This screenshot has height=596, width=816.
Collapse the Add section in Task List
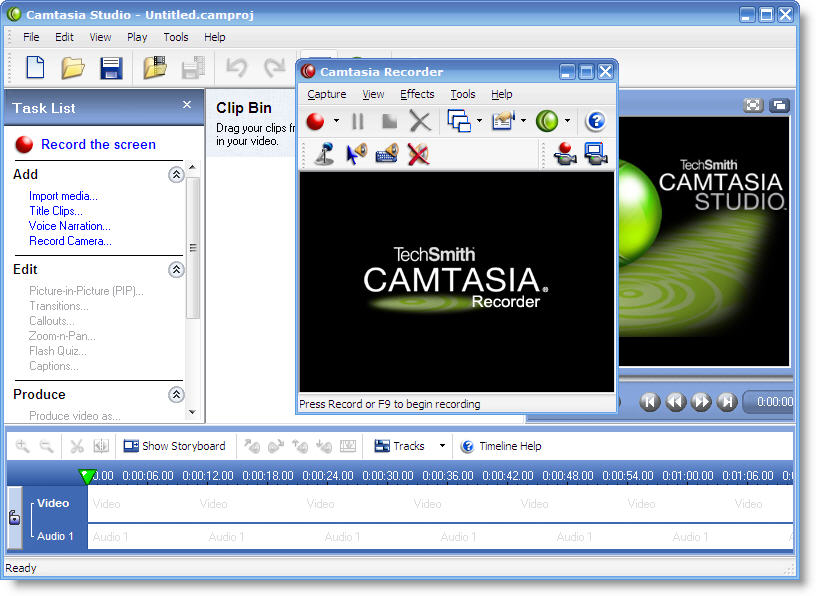(x=176, y=175)
